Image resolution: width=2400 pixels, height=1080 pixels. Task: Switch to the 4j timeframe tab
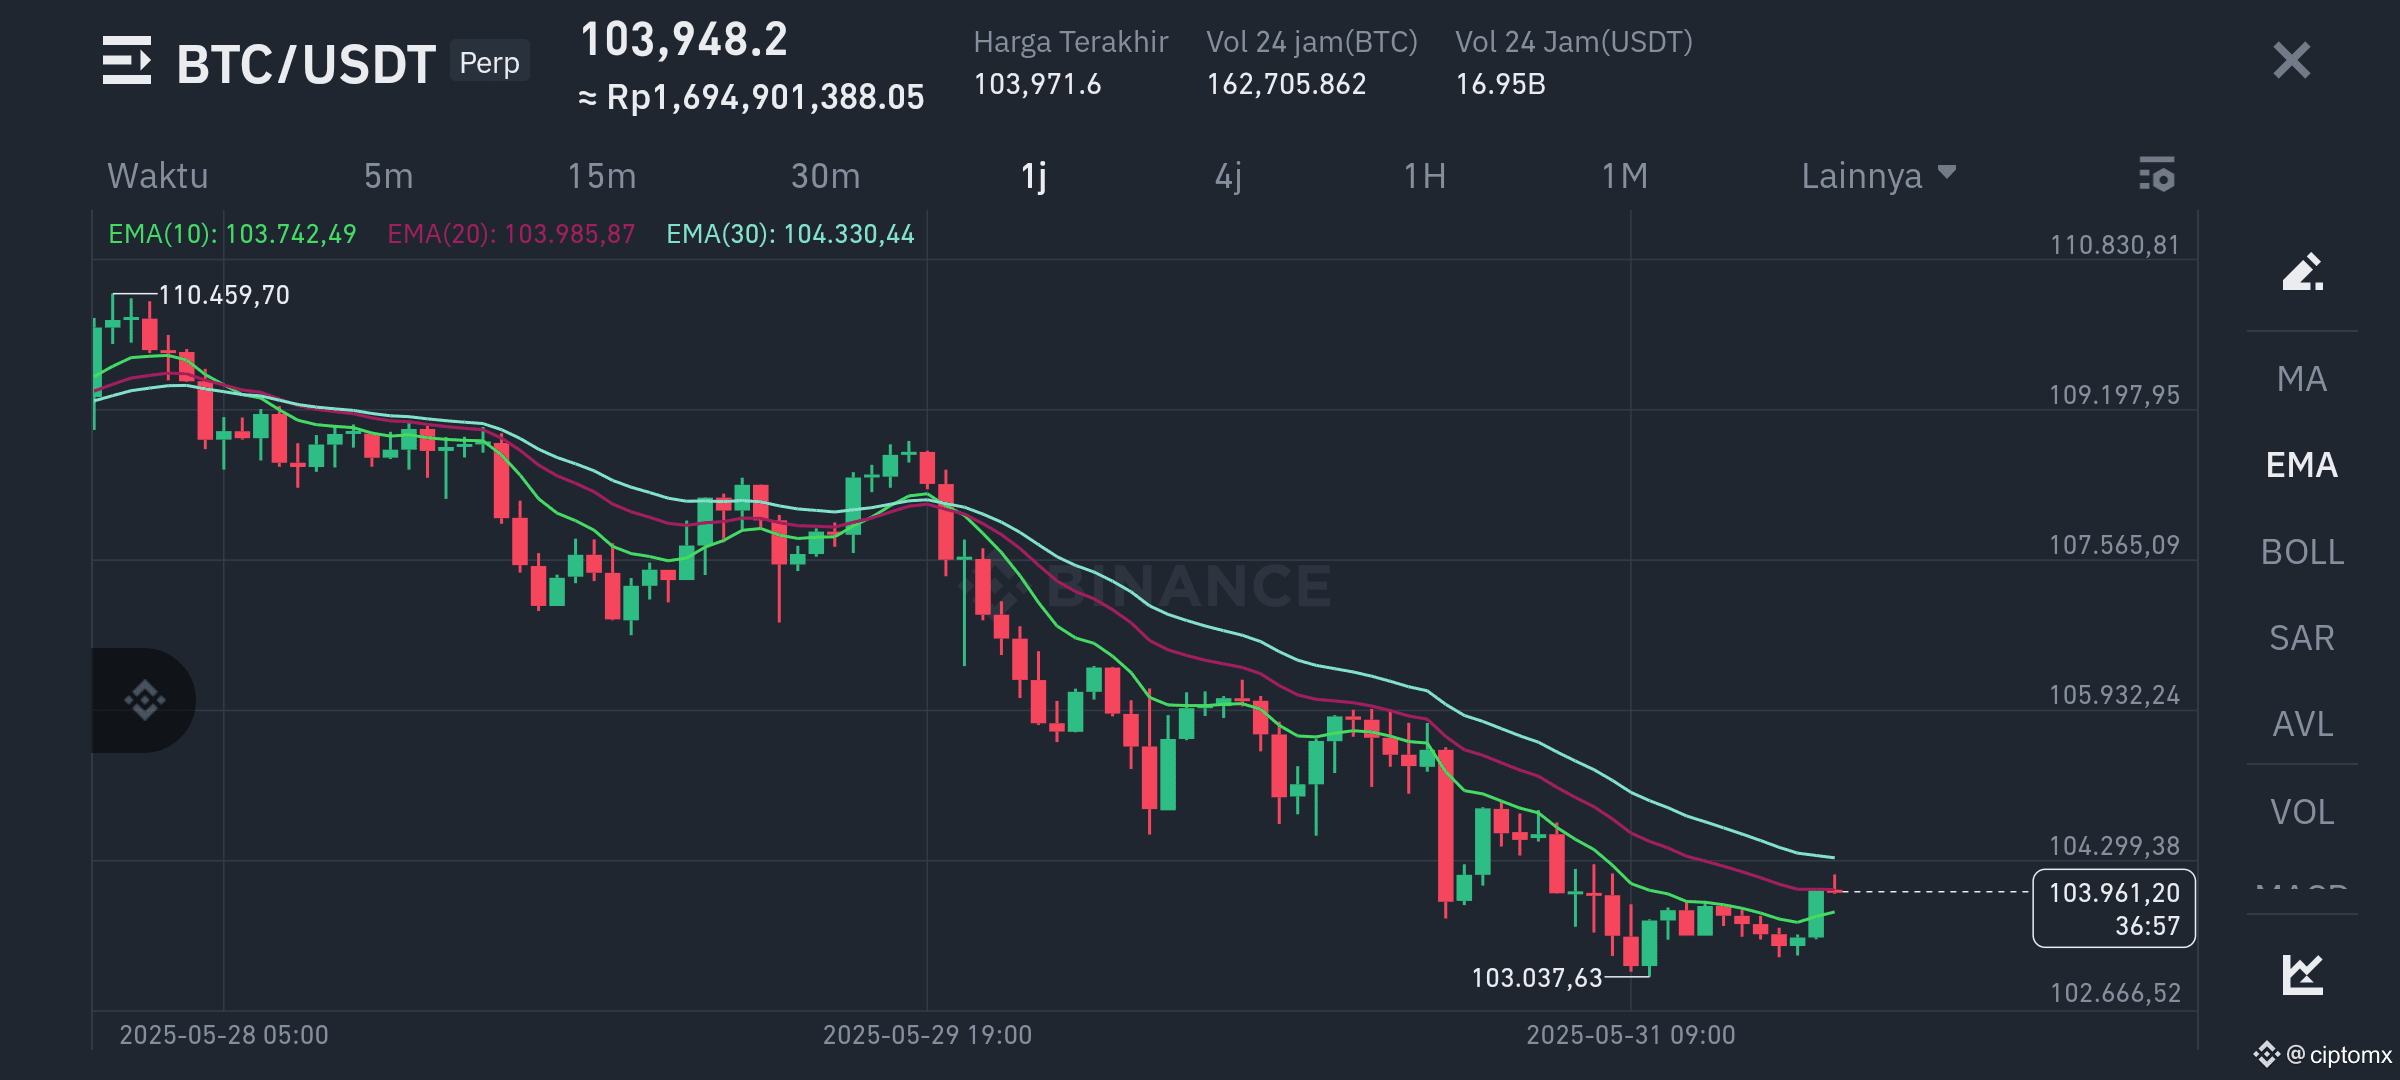click(1228, 176)
